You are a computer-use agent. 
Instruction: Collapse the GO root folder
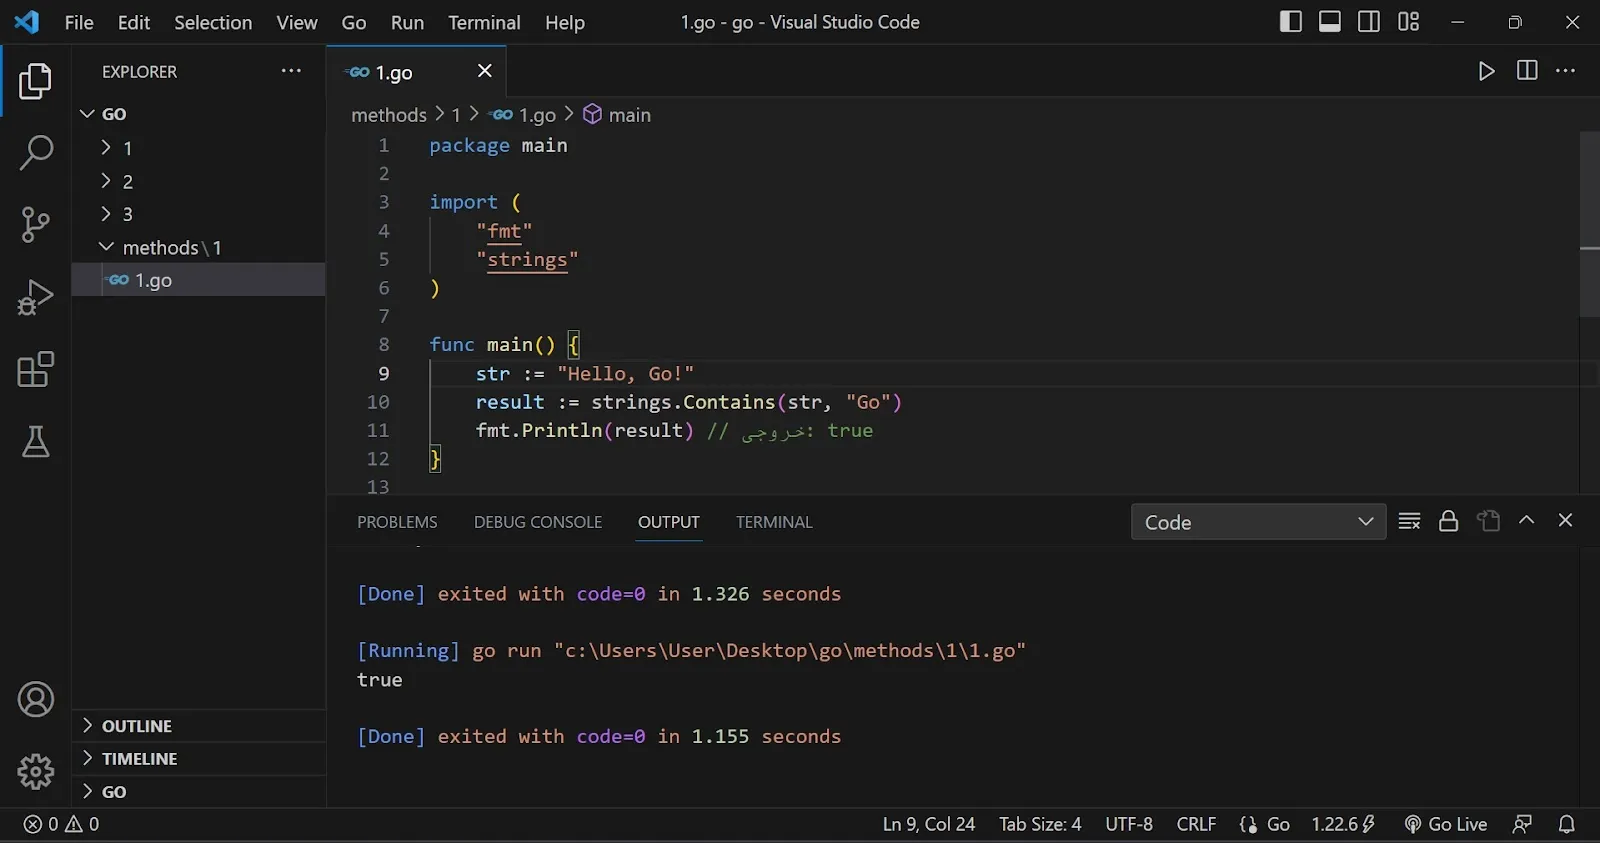pyautogui.click(x=200, y=114)
